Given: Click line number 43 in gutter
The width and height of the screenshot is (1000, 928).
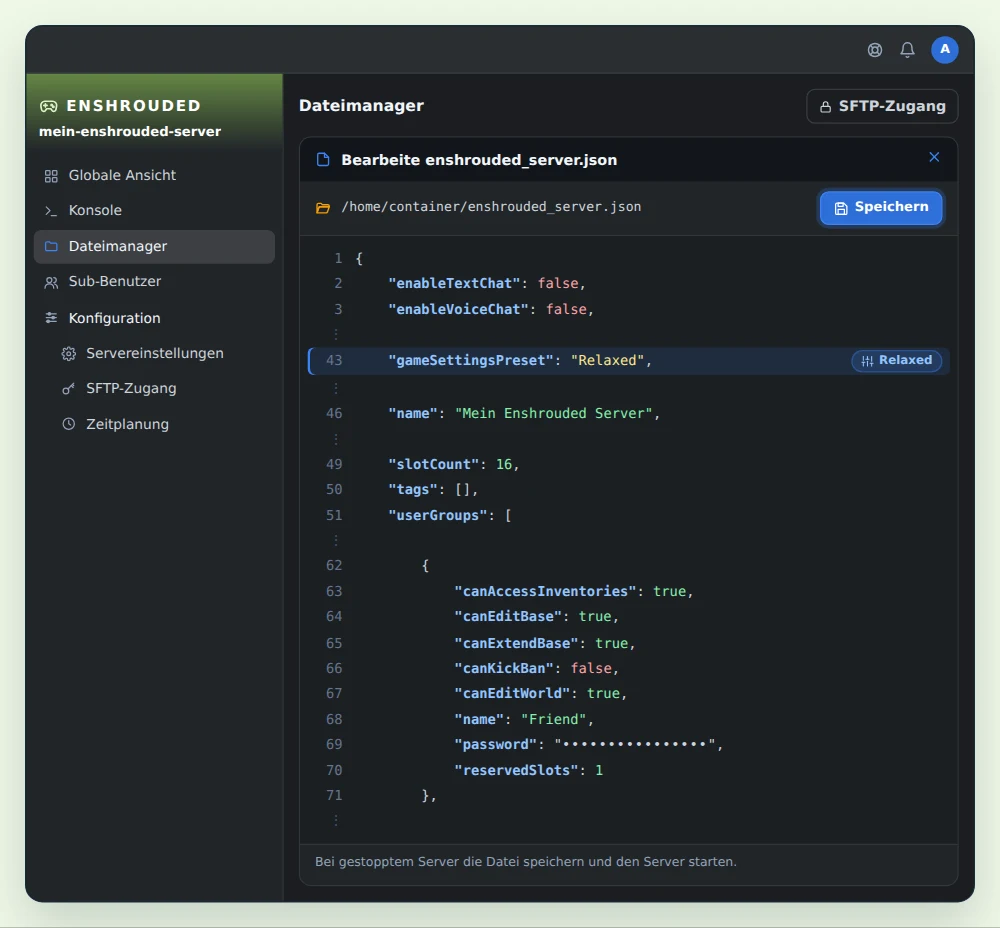Looking at the screenshot, I should [334, 360].
